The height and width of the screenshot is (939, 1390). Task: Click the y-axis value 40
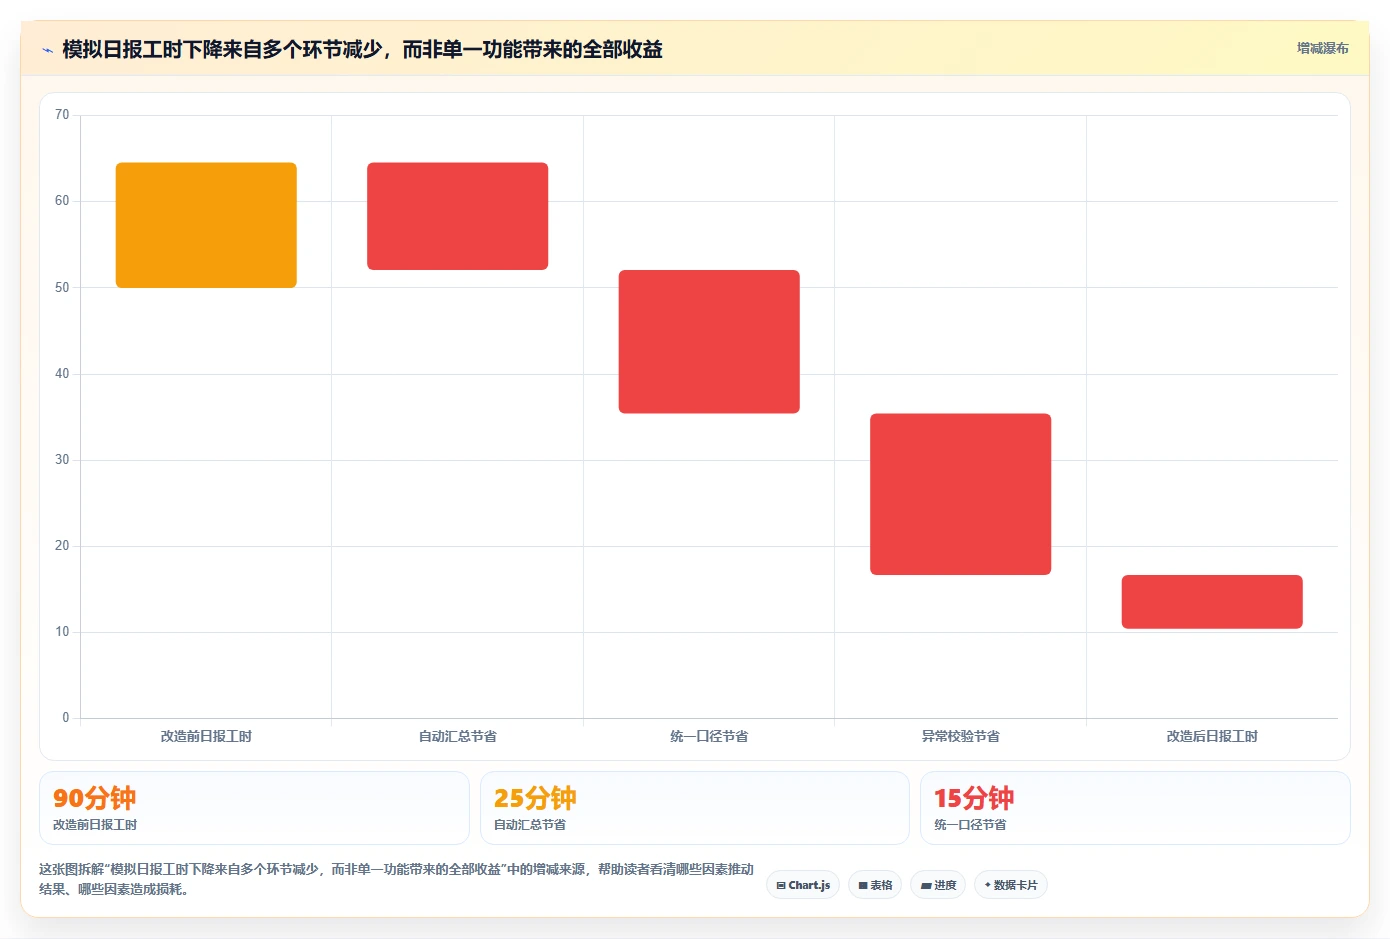coord(62,374)
